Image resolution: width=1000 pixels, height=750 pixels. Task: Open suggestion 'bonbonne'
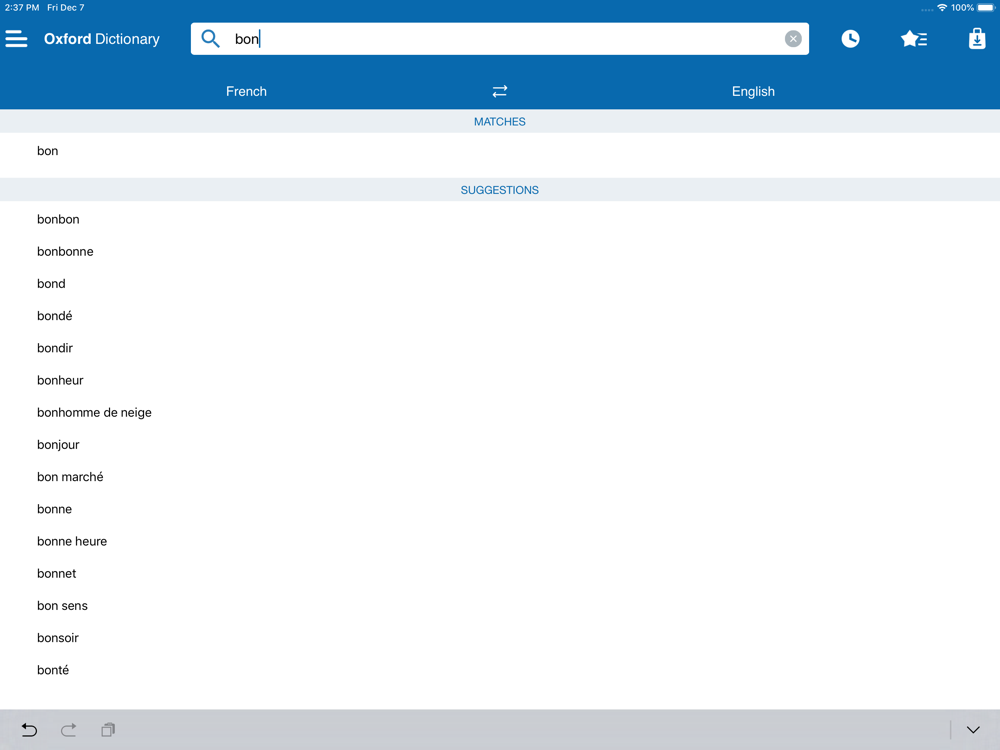500,251
